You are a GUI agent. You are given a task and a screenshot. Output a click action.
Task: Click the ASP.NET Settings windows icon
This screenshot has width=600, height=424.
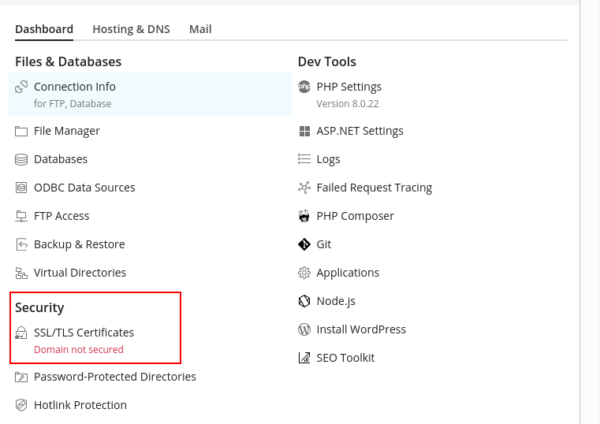(305, 131)
